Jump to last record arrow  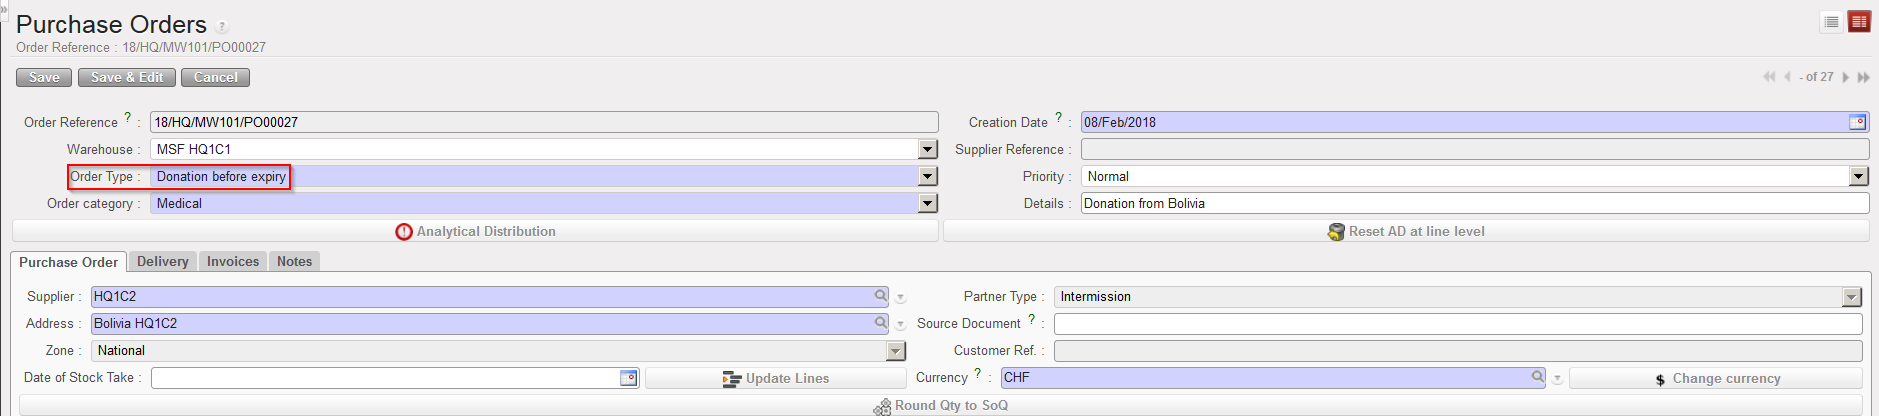tap(1863, 77)
